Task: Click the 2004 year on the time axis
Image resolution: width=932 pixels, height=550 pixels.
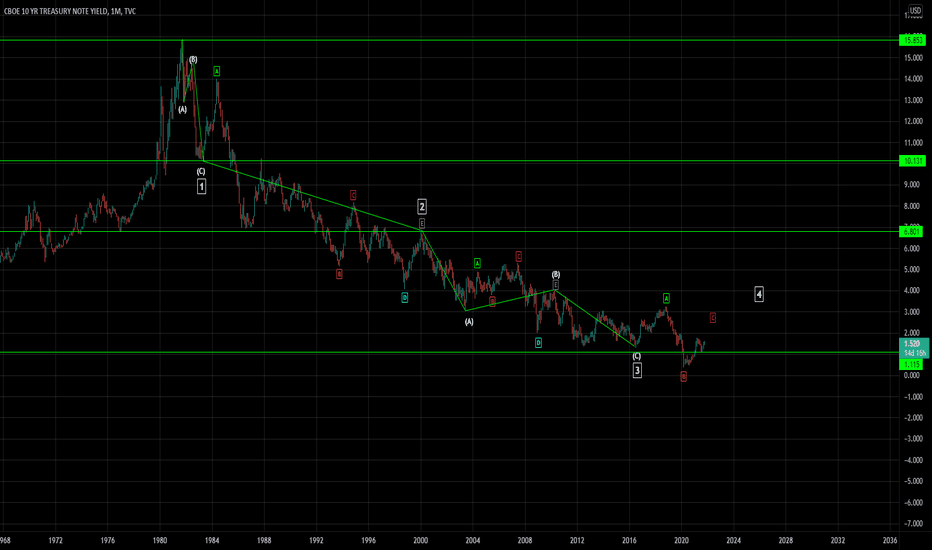Action: [473, 540]
